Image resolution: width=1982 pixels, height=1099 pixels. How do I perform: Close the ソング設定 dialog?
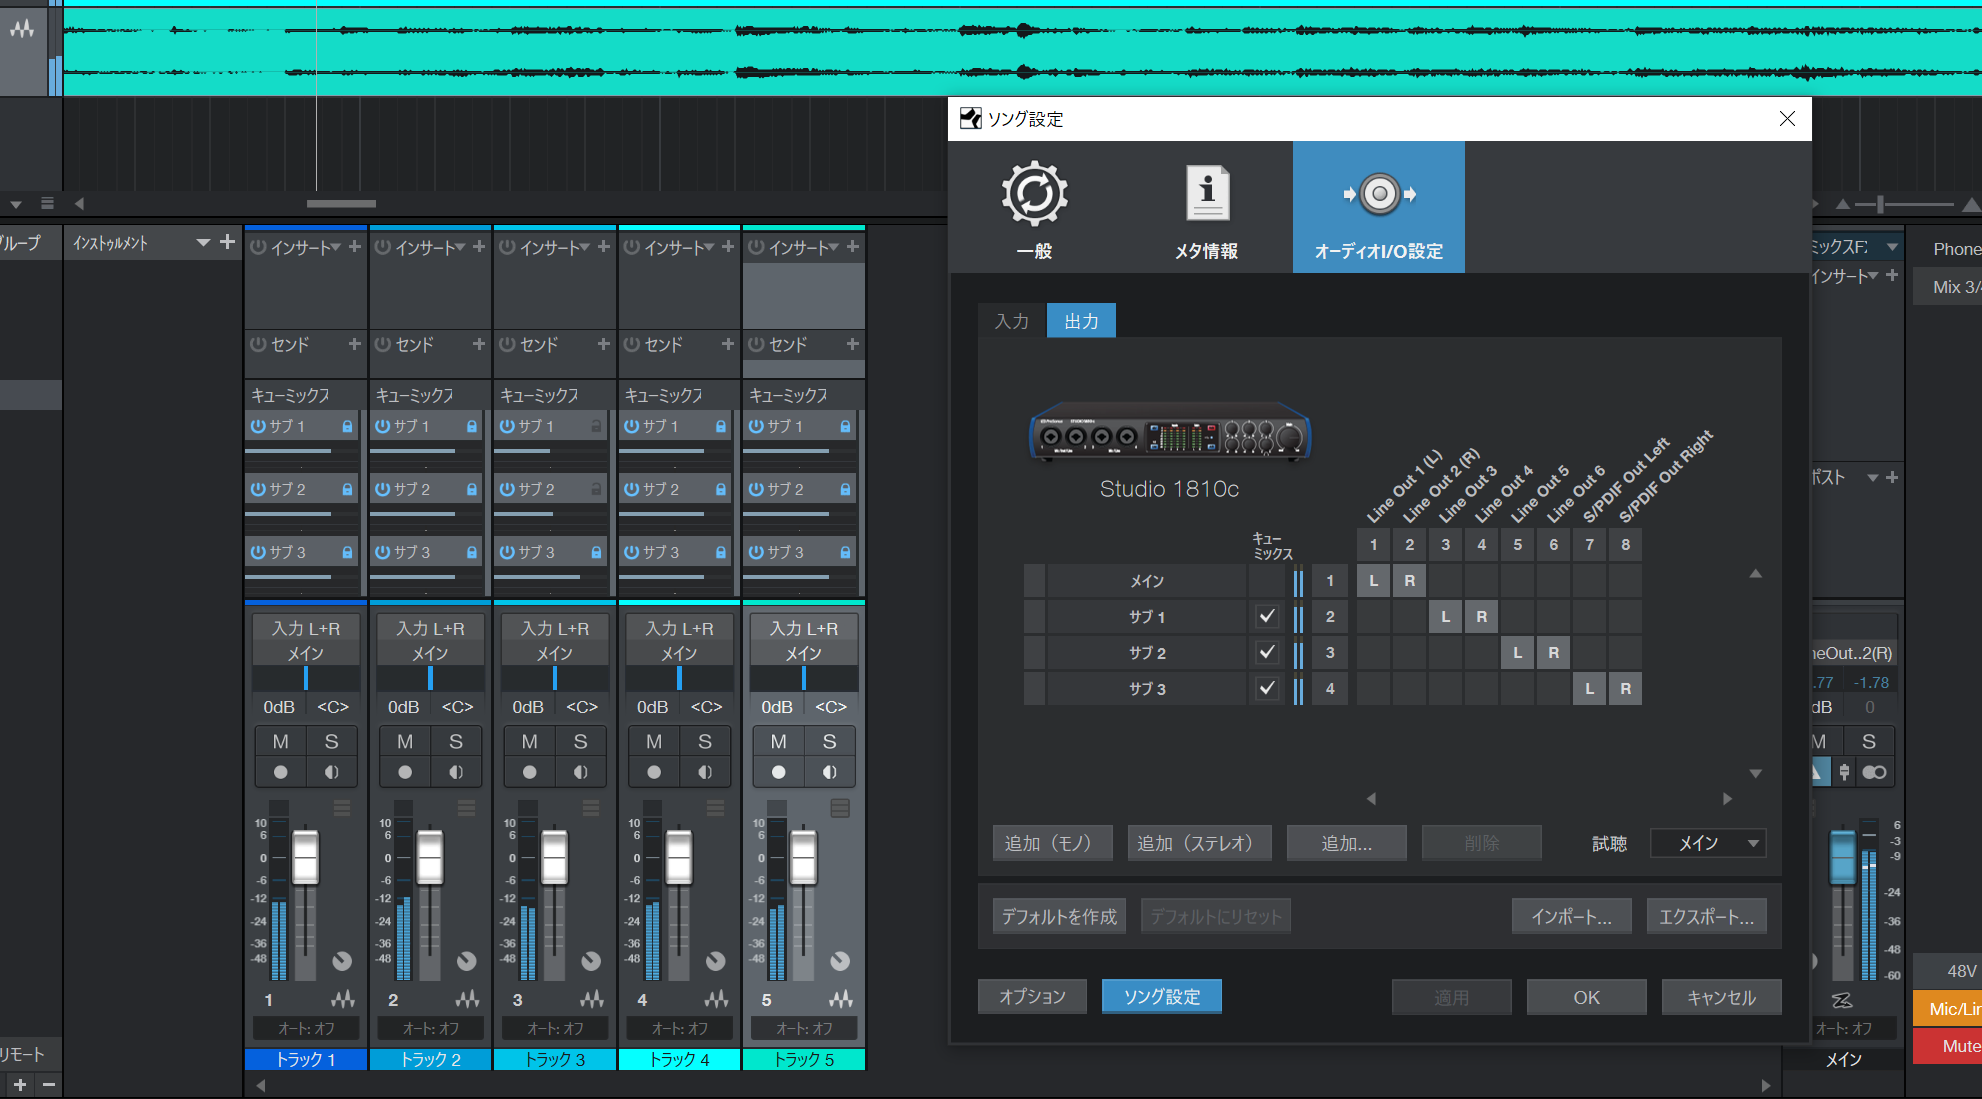(x=1787, y=119)
